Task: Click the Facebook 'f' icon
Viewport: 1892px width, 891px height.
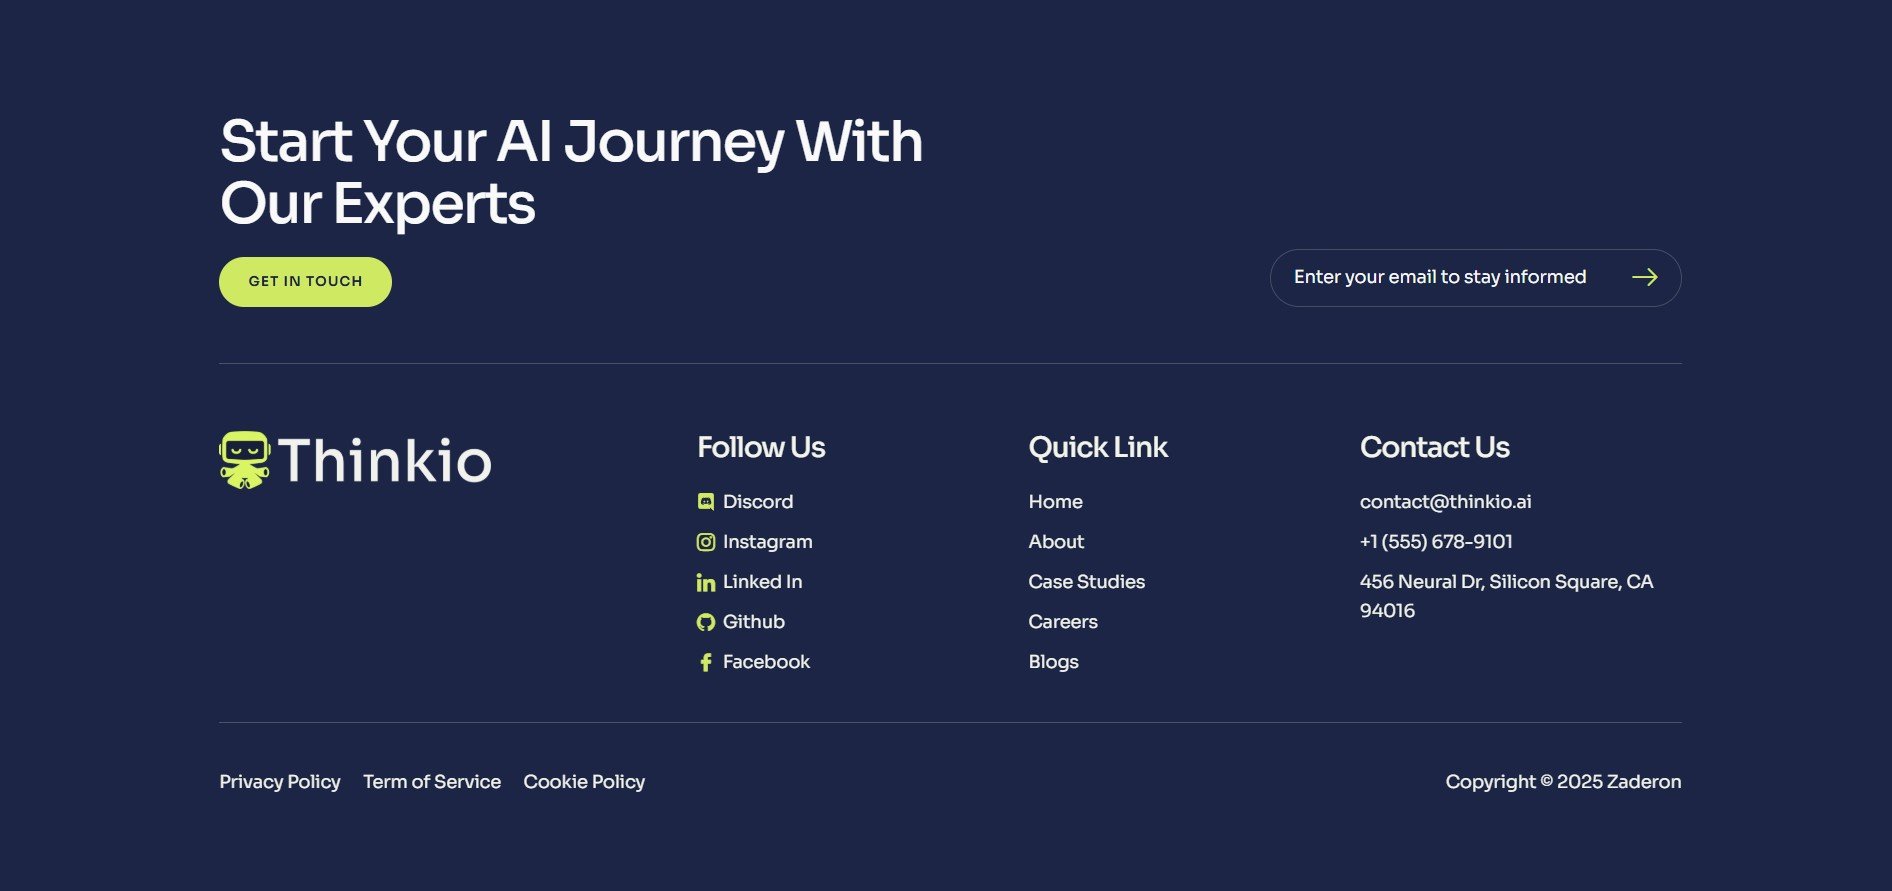Action: click(x=706, y=662)
